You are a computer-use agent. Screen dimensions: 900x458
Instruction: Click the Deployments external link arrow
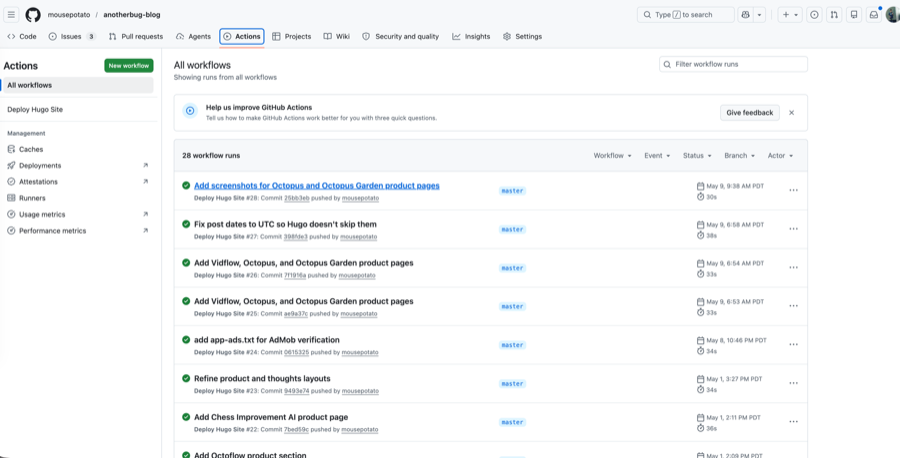(145, 165)
